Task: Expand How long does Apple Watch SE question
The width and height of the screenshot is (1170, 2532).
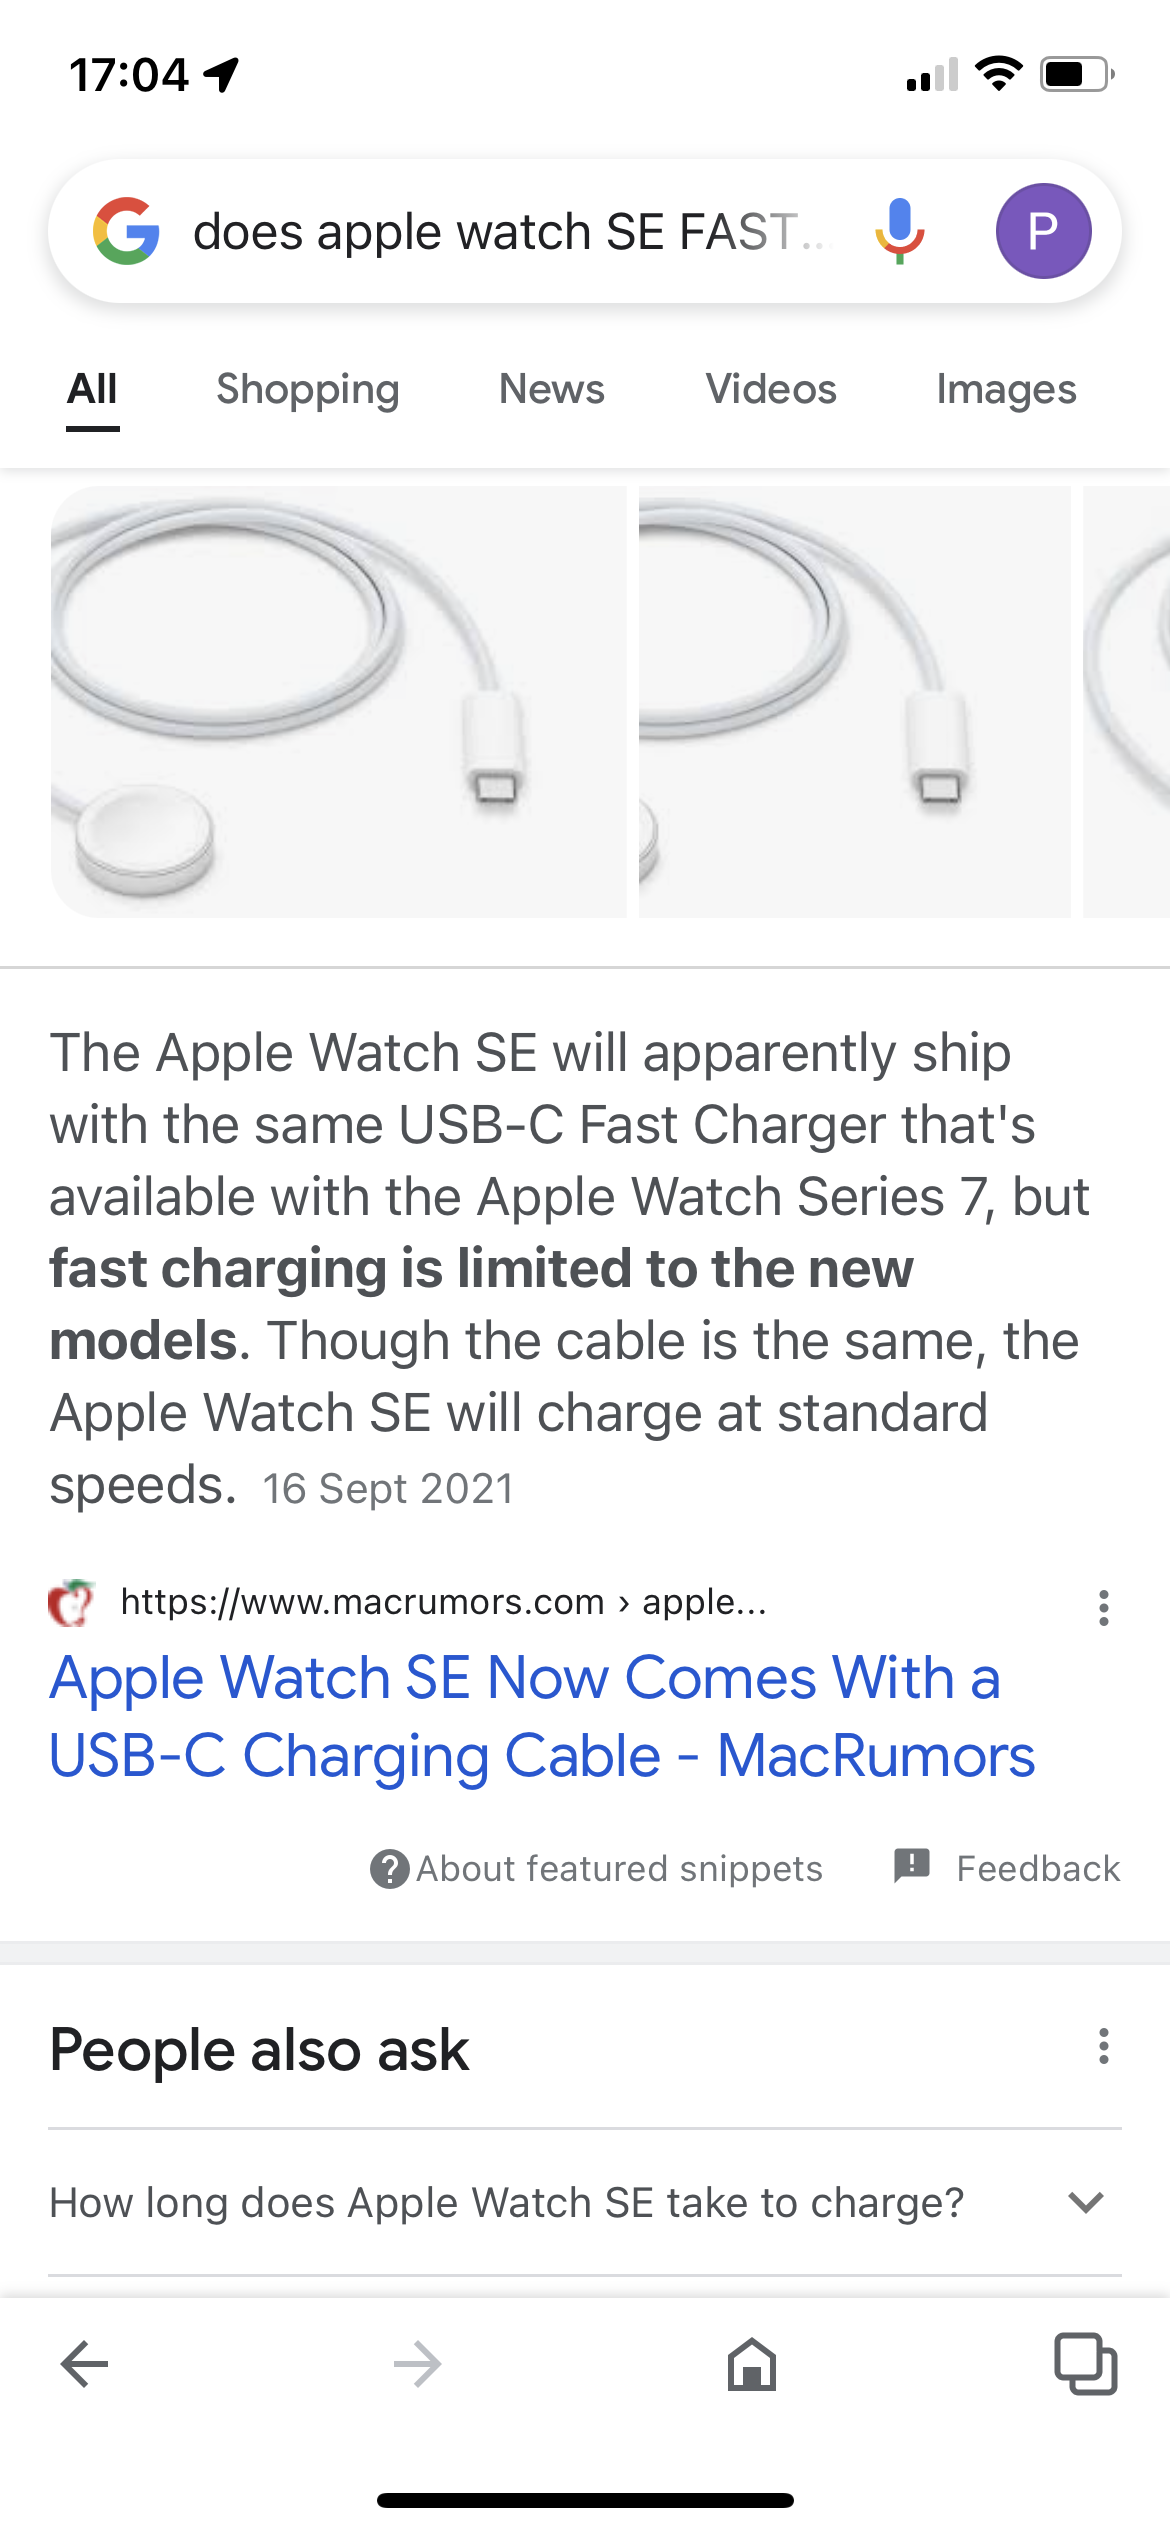Action: point(585,2202)
